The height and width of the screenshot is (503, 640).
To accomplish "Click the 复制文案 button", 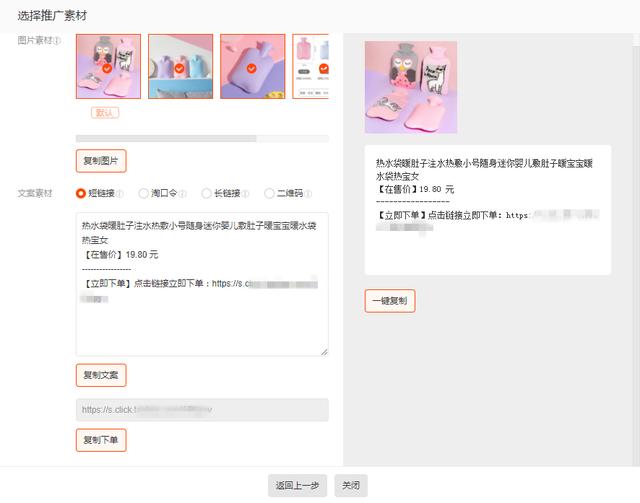I will point(101,375).
